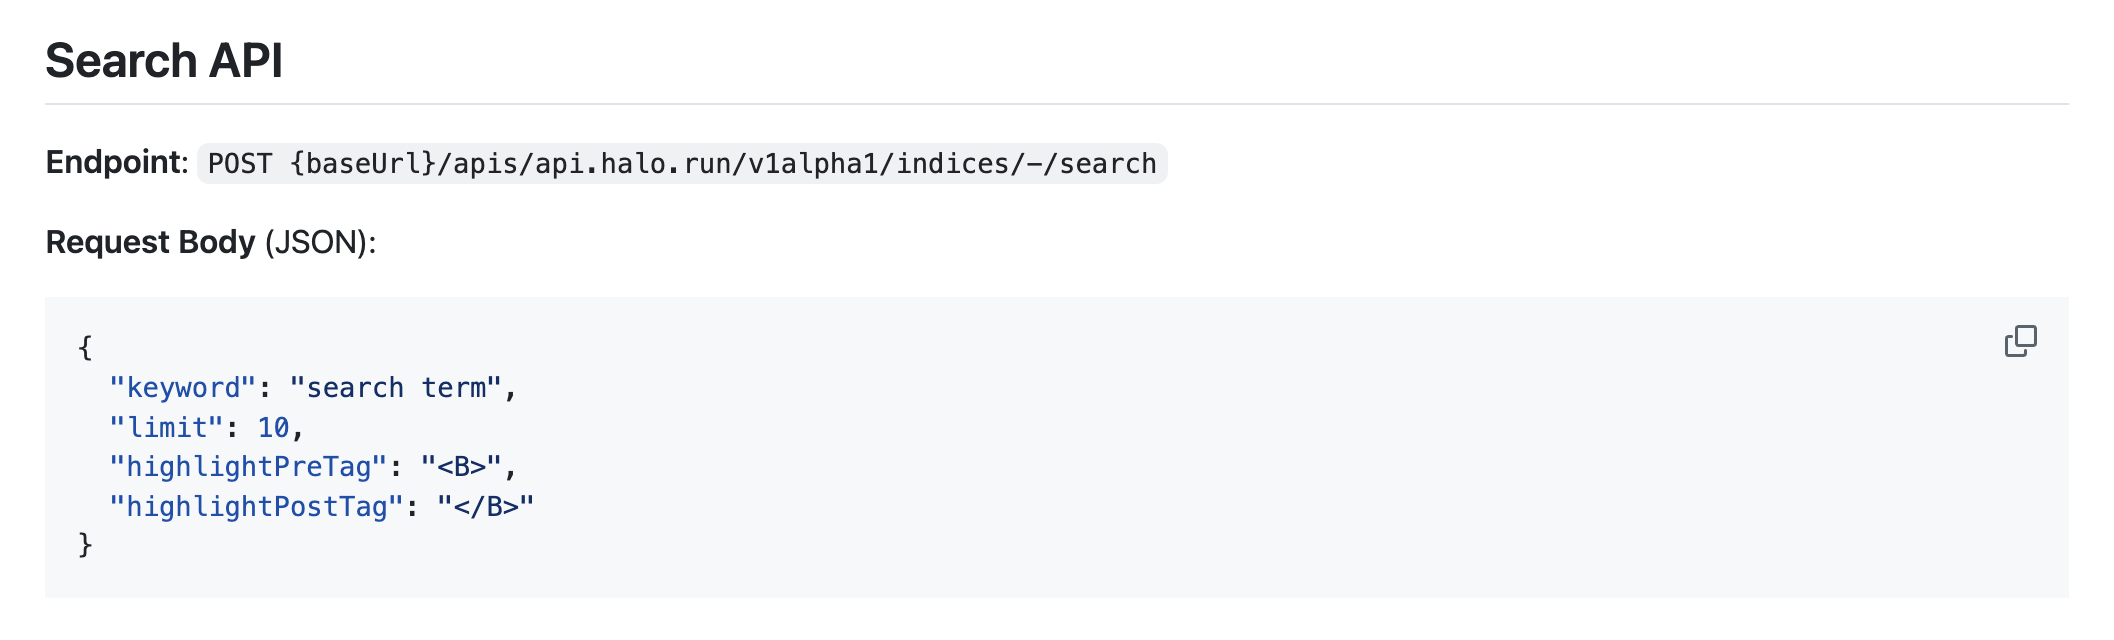Click the "<B>" string value
Viewport: 2114px width, 640px height.
[x=461, y=467]
